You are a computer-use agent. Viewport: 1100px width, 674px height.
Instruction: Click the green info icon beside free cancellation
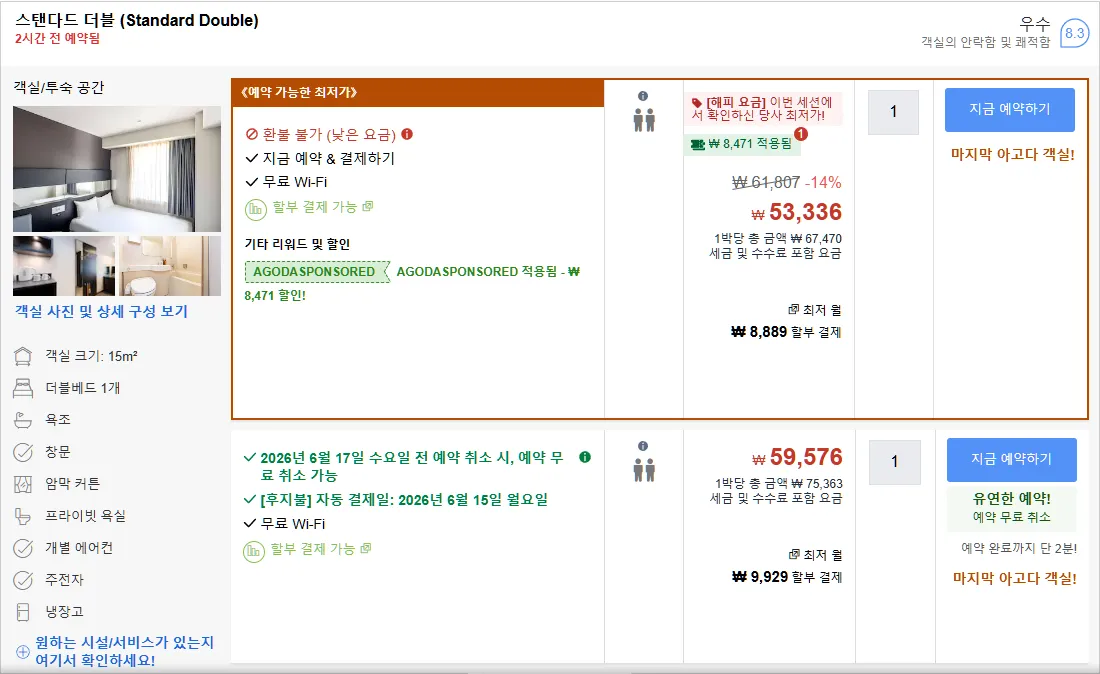585,457
